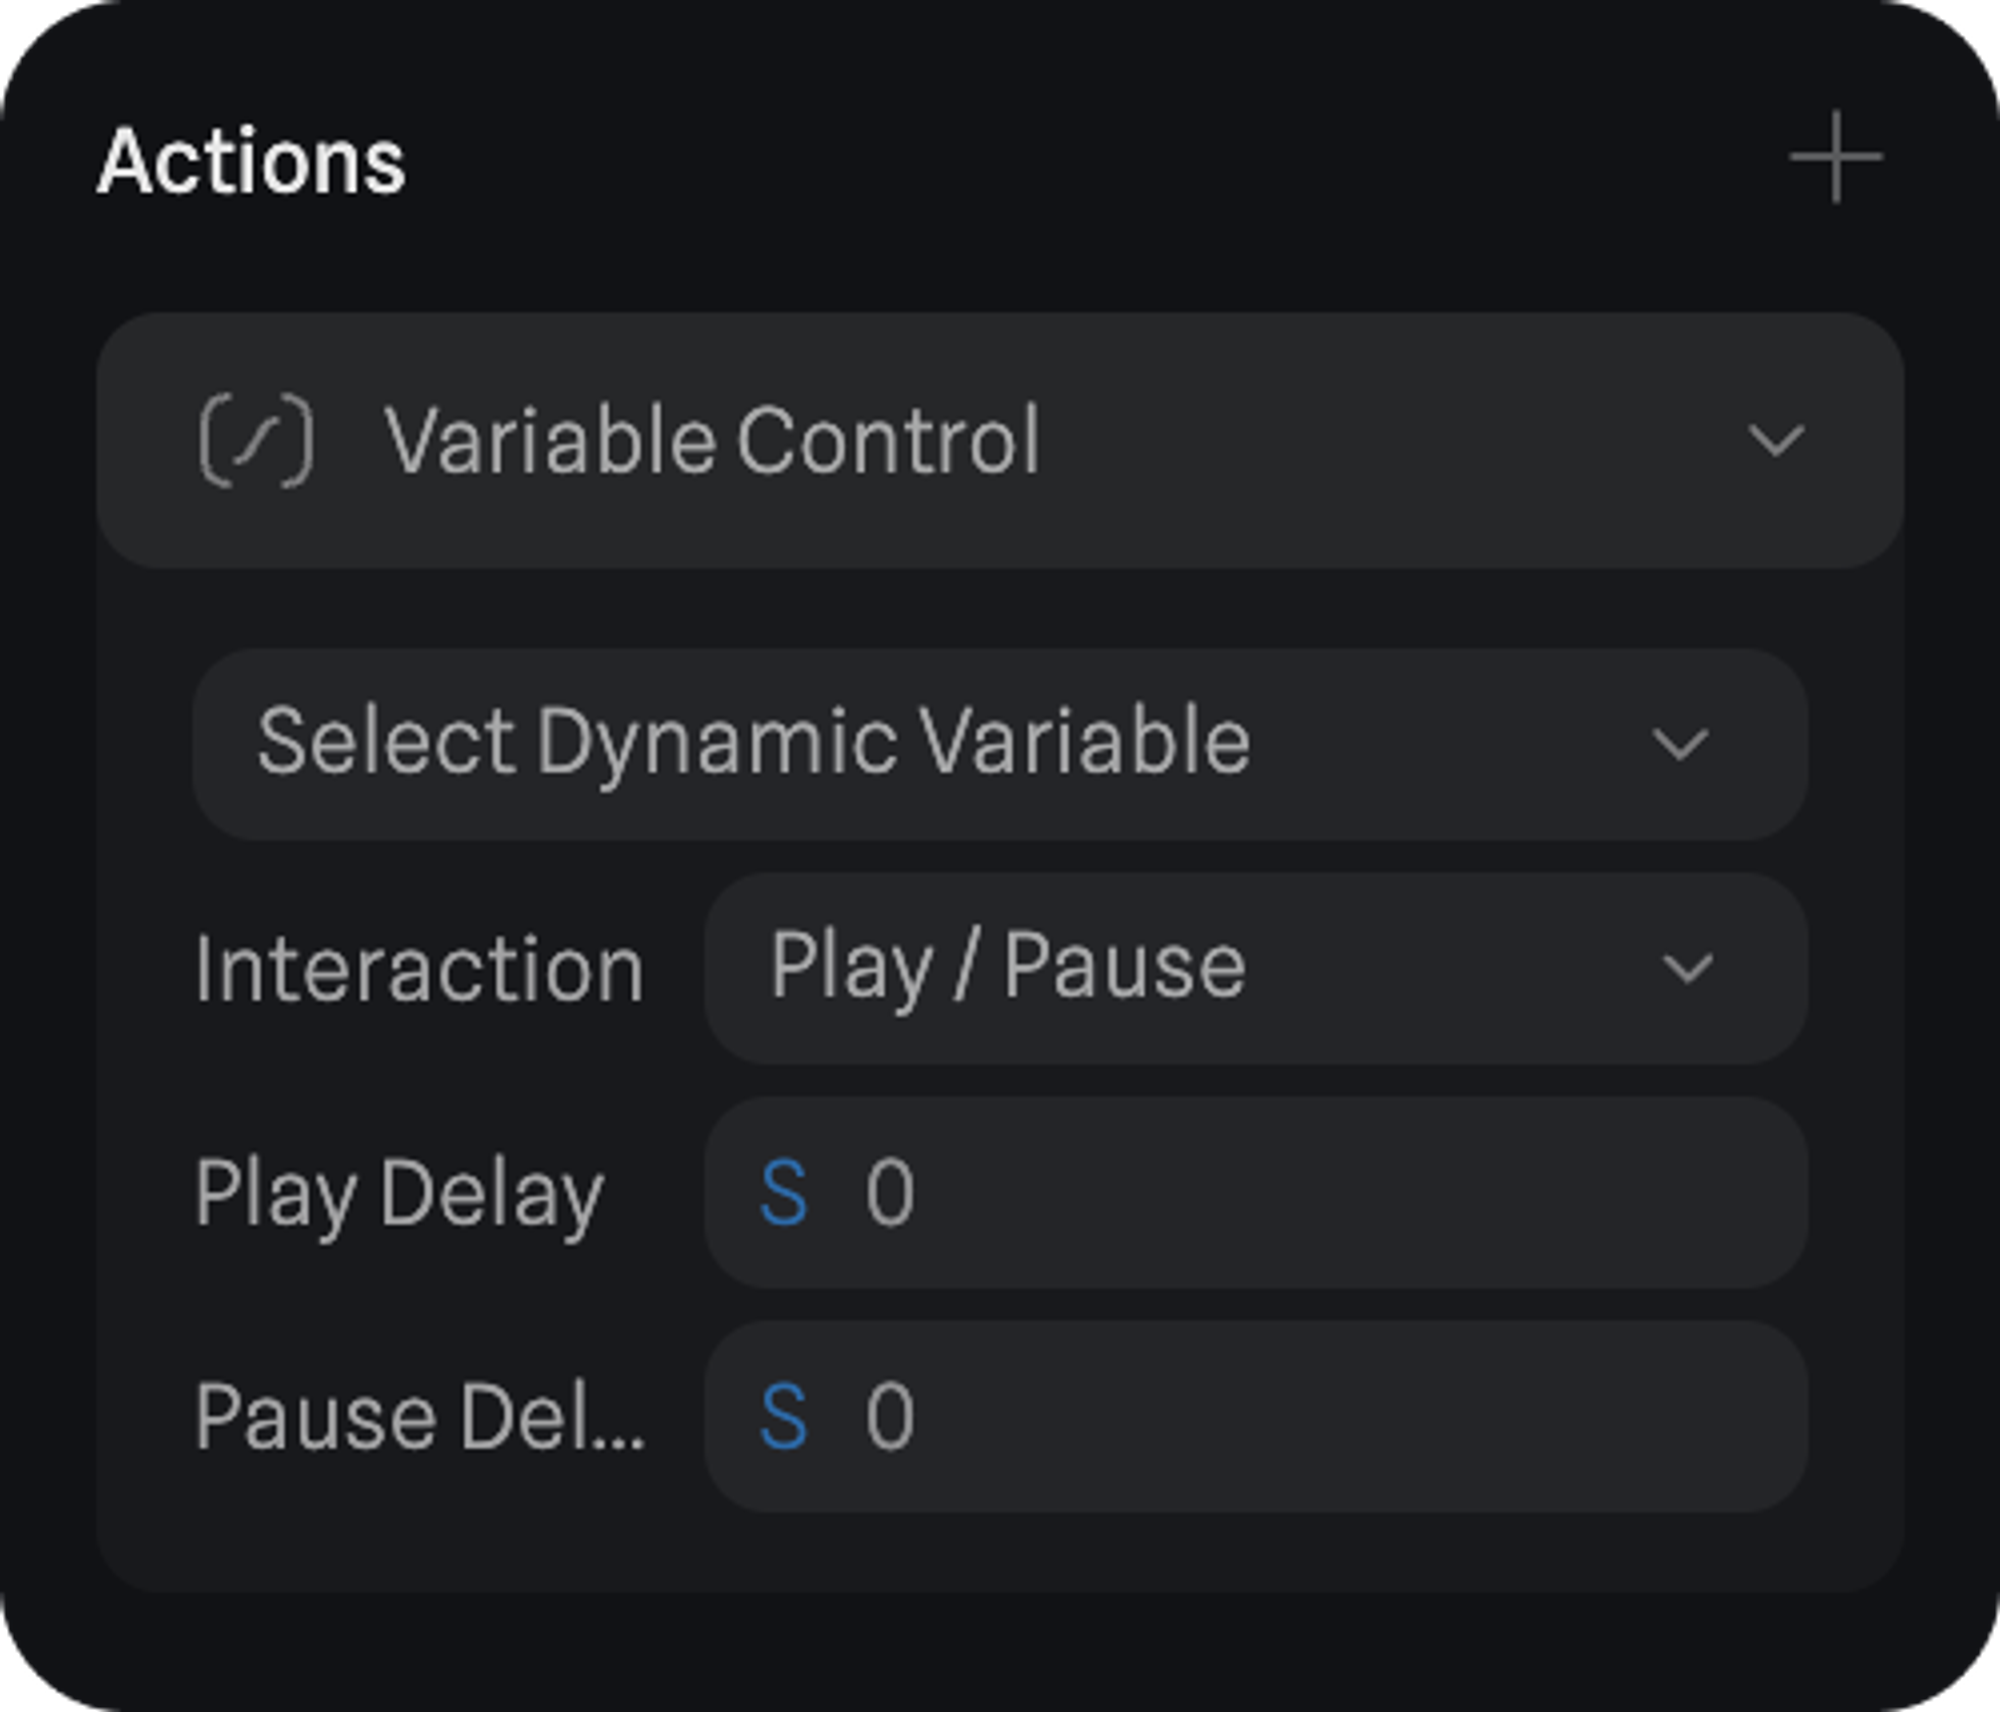Click the blue S icon for Pause Delay

[x=784, y=1417]
